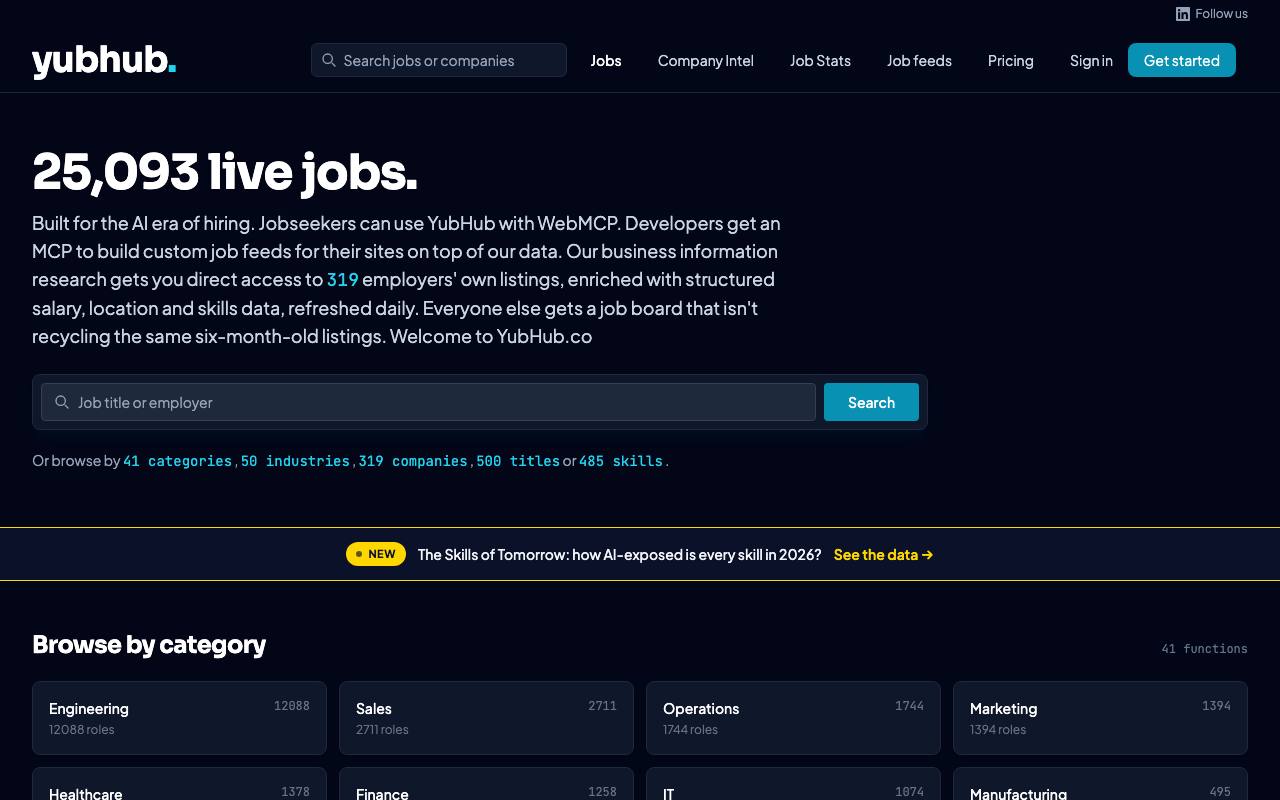Browse by 50 industries link
The image size is (1280, 800).
(295, 461)
